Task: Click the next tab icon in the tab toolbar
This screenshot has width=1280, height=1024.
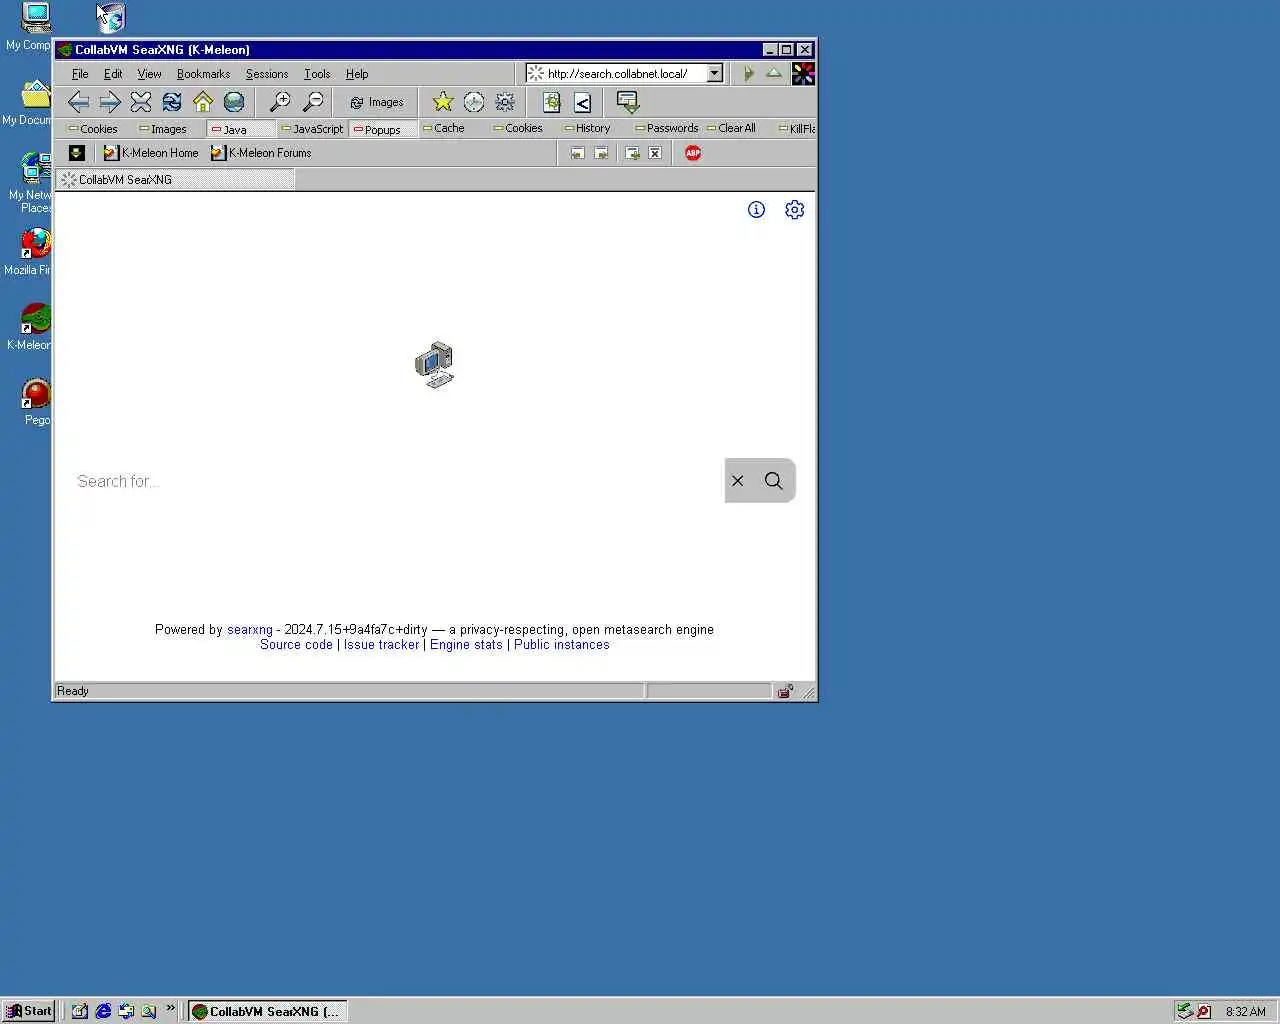Action: click(x=601, y=153)
